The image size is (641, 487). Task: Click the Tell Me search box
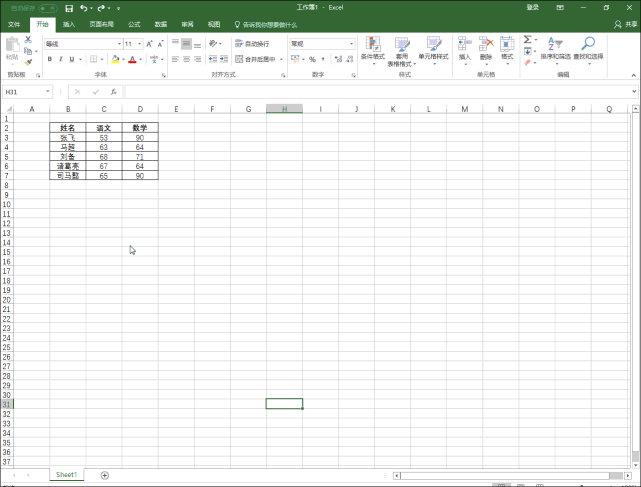pyautogui.click(x=266, y=25)
